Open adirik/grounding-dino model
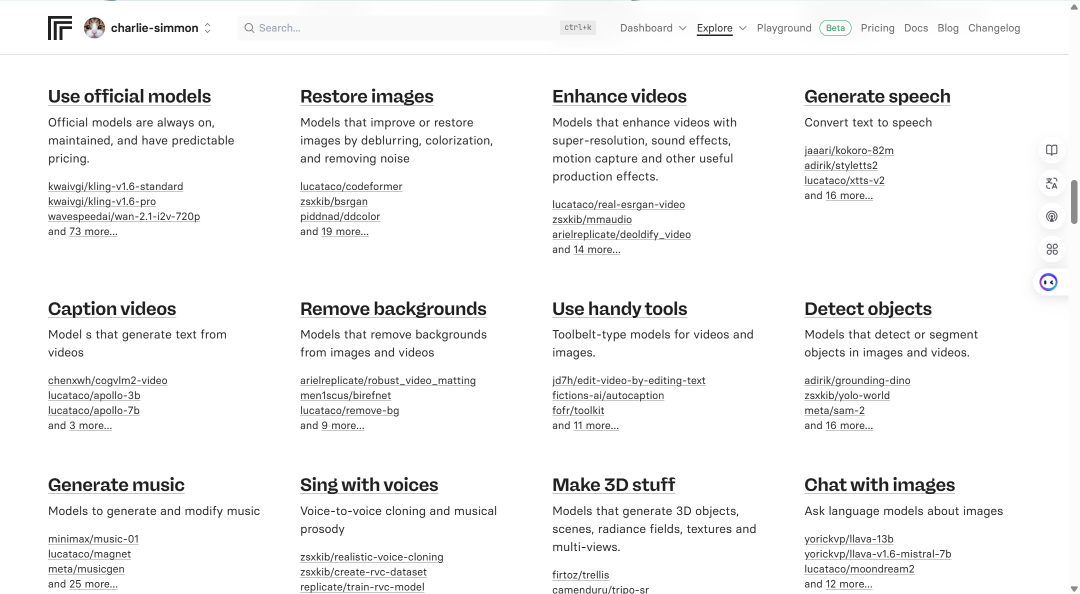The height and width of the screenshot is (594, 1080). [x=858, y=380]
